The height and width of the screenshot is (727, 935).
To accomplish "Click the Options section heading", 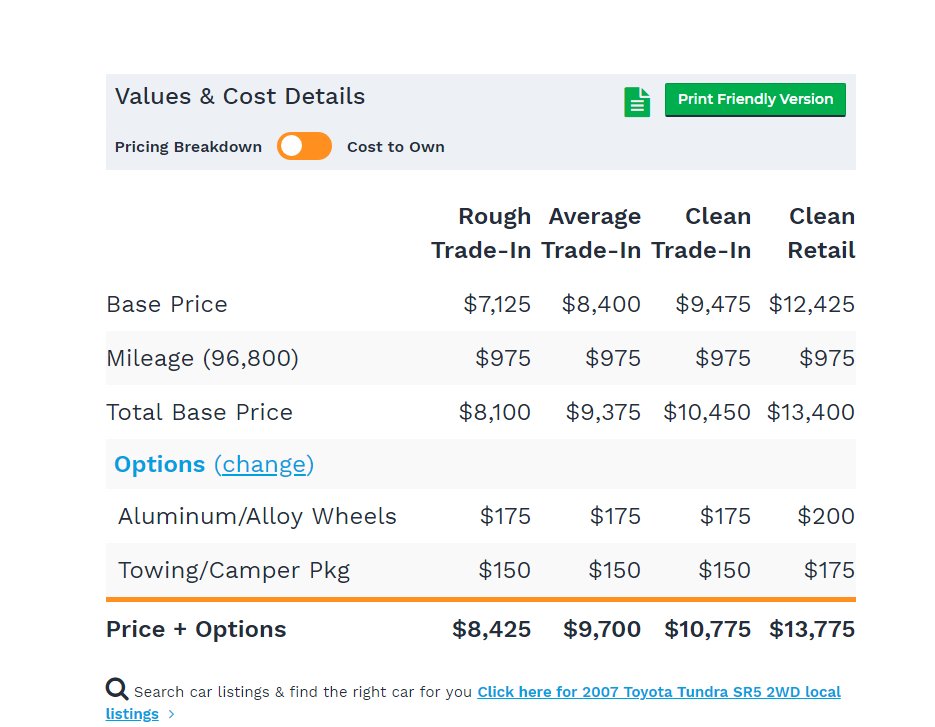I will click(x=159, y=465).
